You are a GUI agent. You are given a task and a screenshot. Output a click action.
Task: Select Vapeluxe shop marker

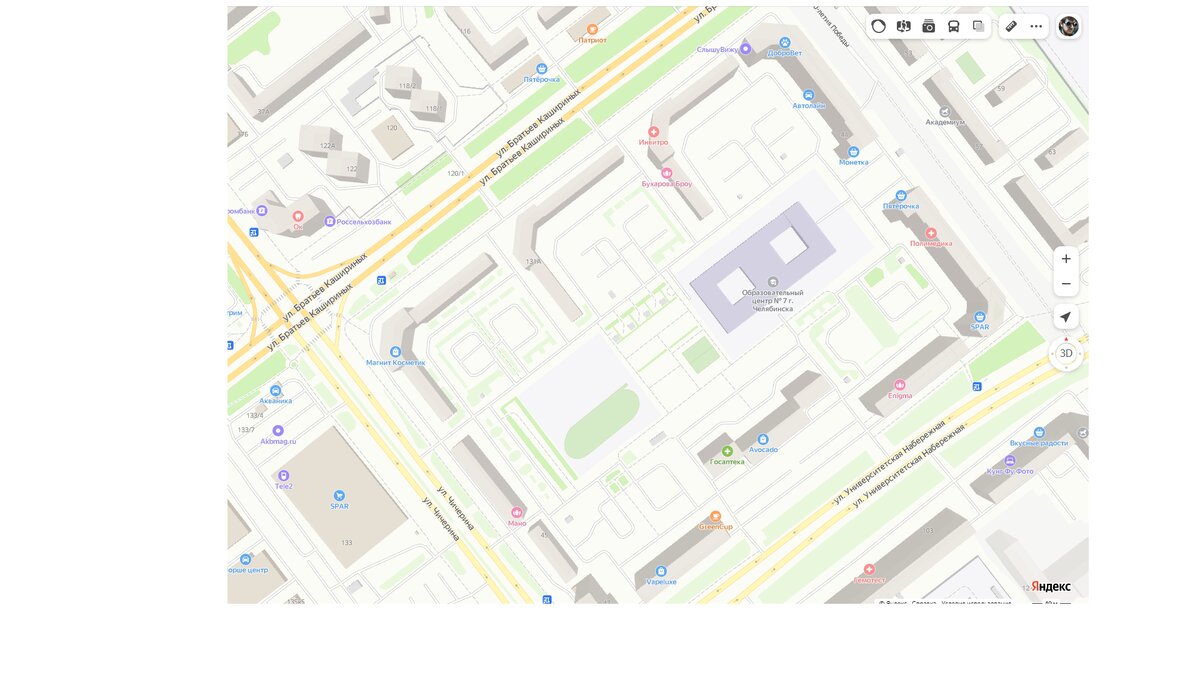661,571
